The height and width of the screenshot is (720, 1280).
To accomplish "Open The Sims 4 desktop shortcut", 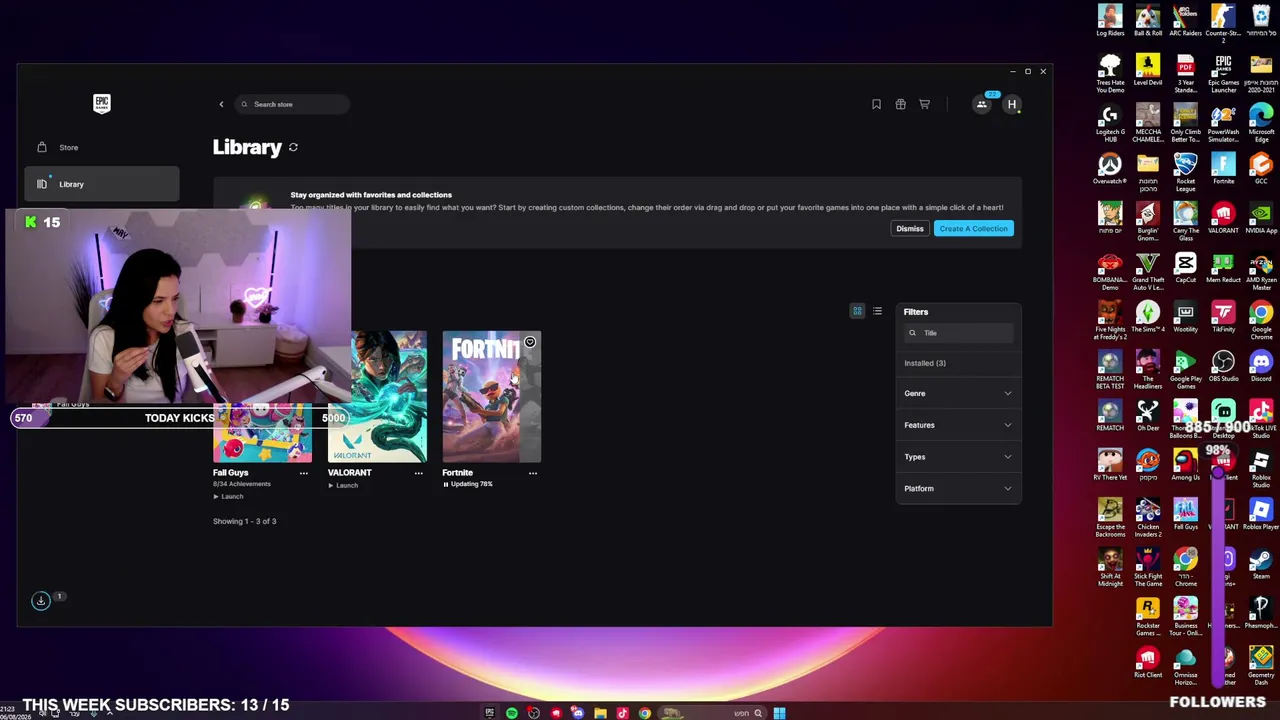I will click(1148, 316).
